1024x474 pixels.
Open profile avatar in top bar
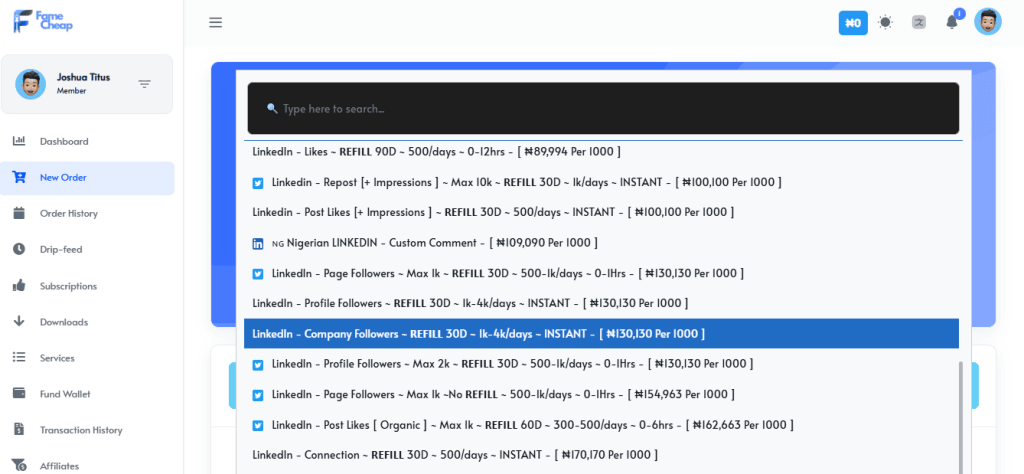(x=987, y=22)
